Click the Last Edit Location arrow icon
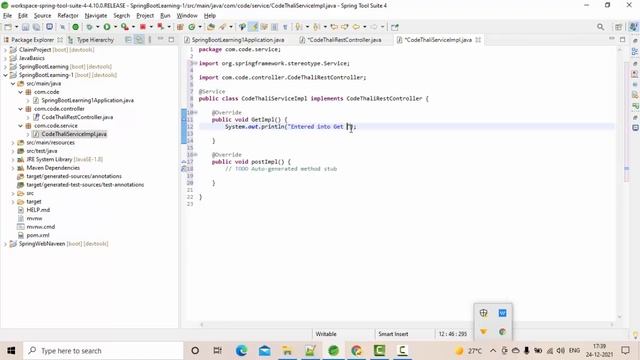Viewport: 640px width, 360px height. [x=334, y=27]
